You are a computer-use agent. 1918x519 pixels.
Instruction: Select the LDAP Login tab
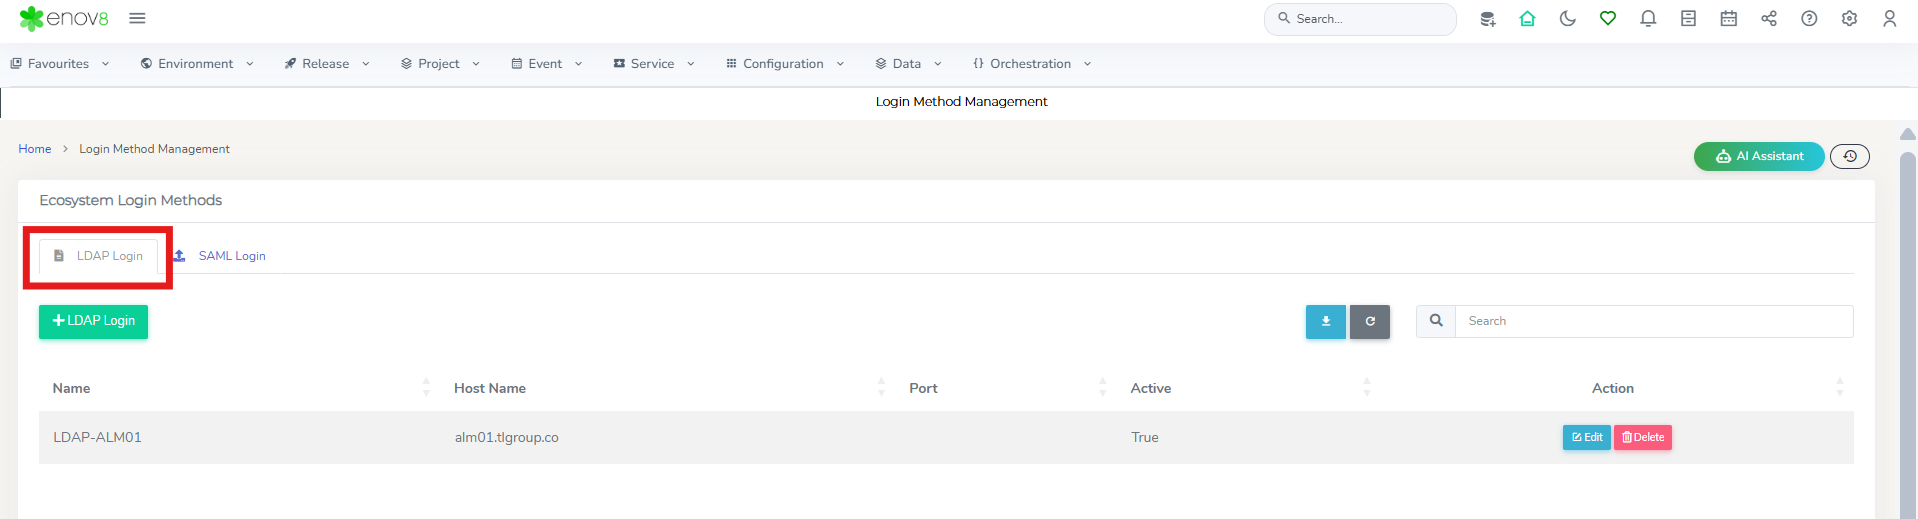(98, 256)
